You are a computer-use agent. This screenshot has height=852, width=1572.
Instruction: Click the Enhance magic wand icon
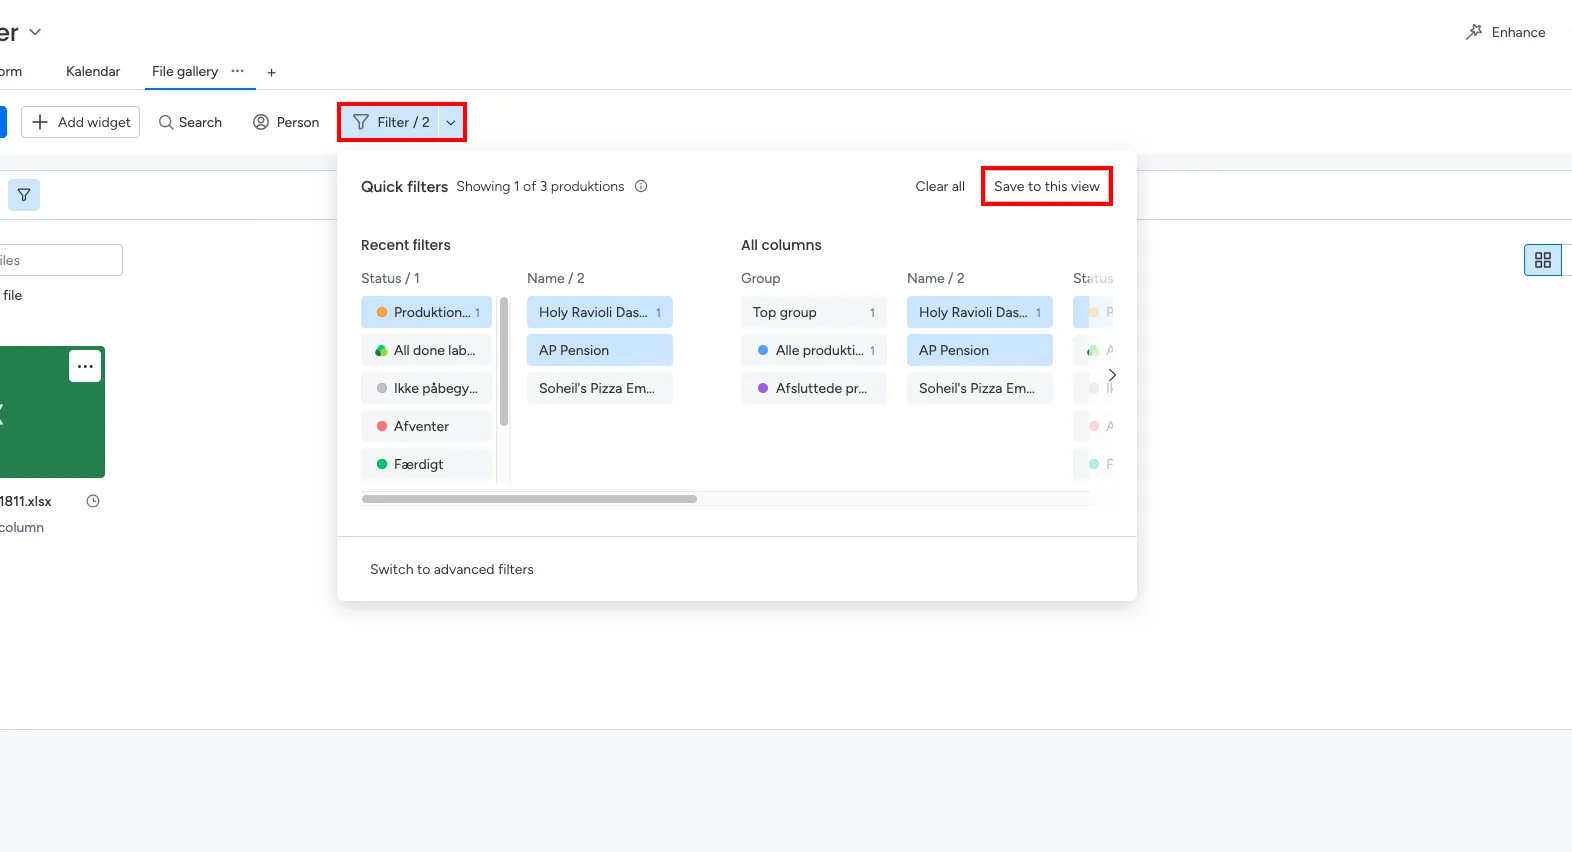pyautogui.click(x=1474, y=32)
